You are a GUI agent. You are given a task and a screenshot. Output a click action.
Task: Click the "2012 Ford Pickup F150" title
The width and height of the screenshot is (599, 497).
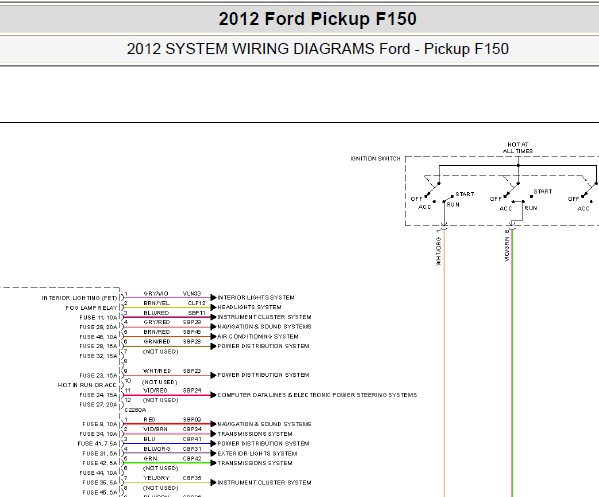[317, 19]
